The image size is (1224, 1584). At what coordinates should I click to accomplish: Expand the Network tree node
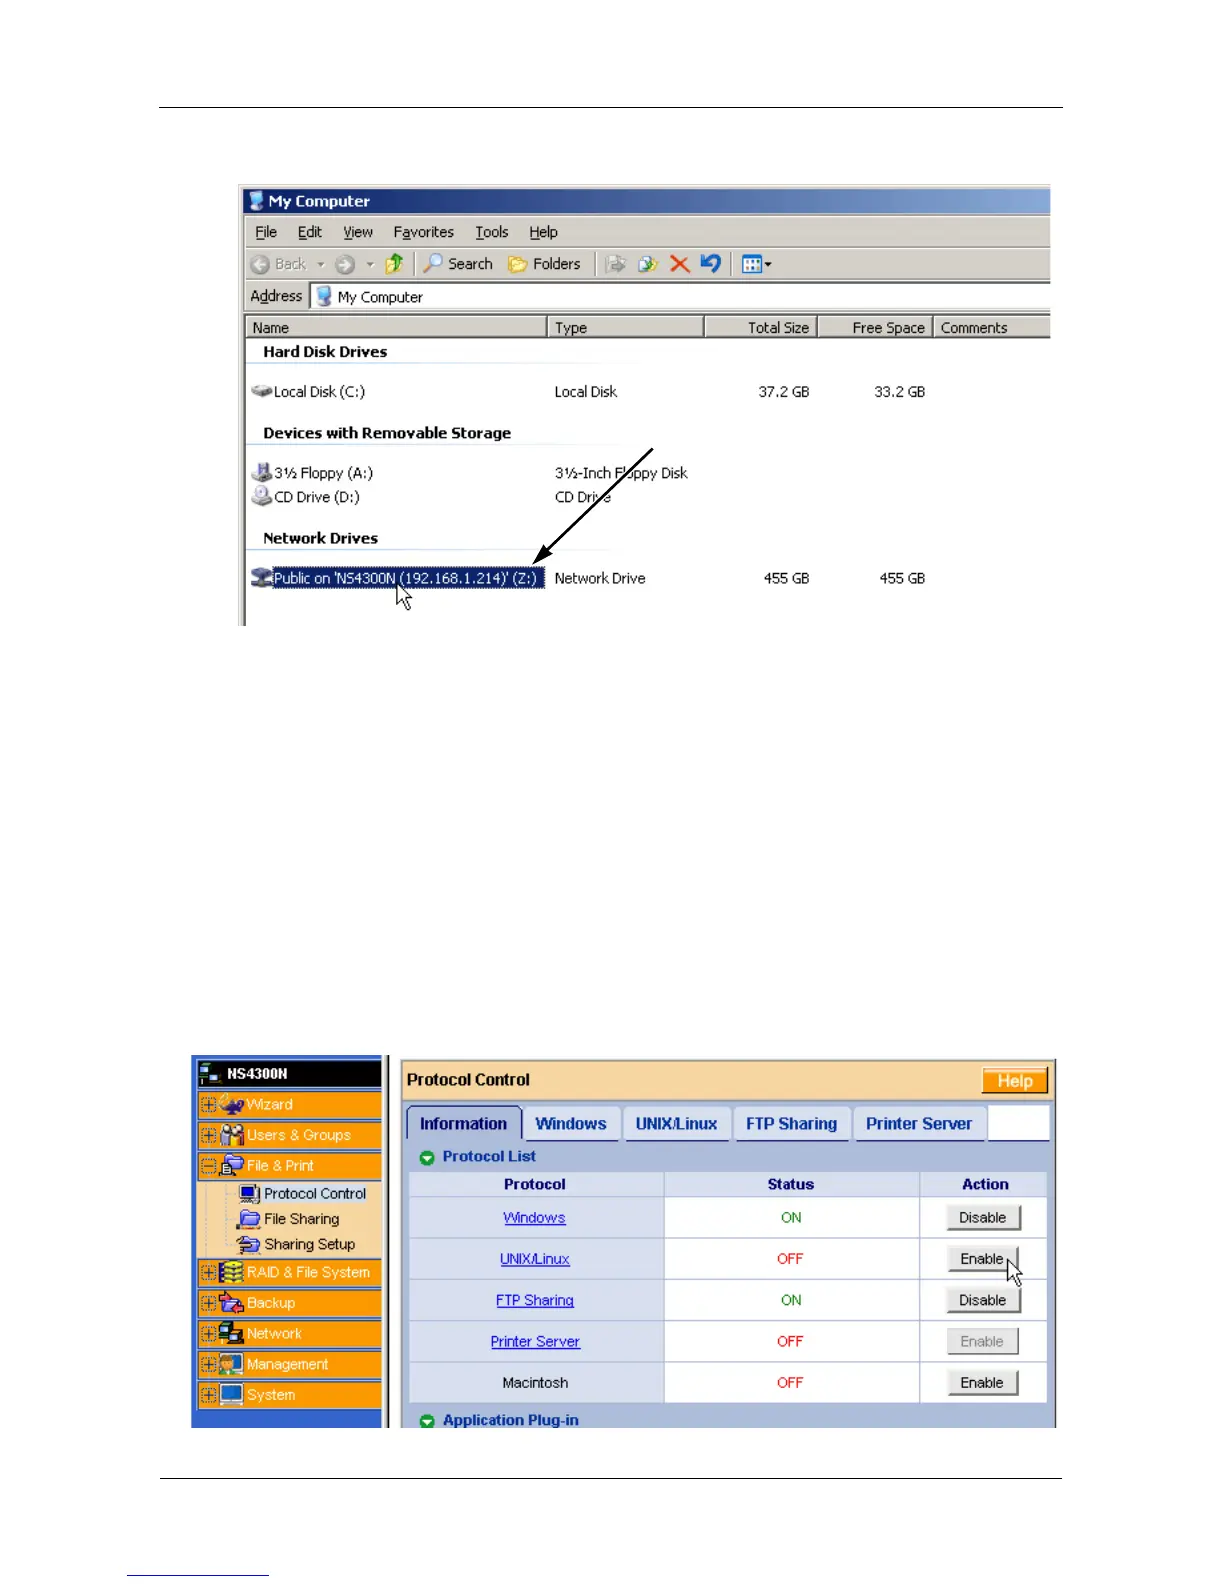(208, 1334)
